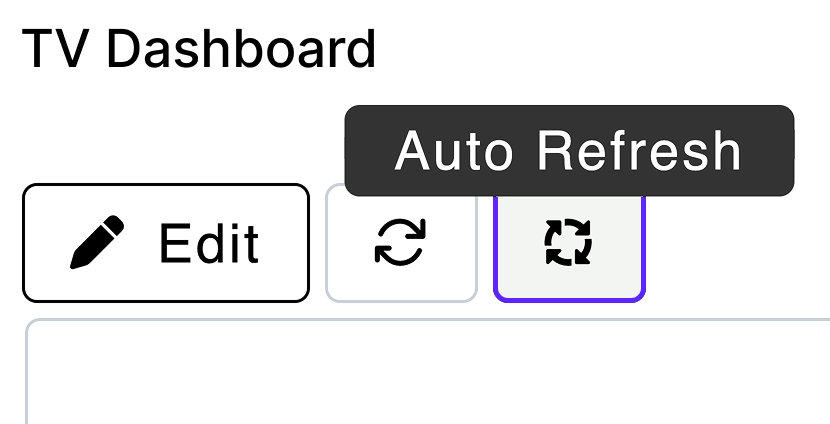This screenshot has height=424, width=830.
Task: Click the empty dashboard panel below the toolbar
Action: tap(430, 375)
